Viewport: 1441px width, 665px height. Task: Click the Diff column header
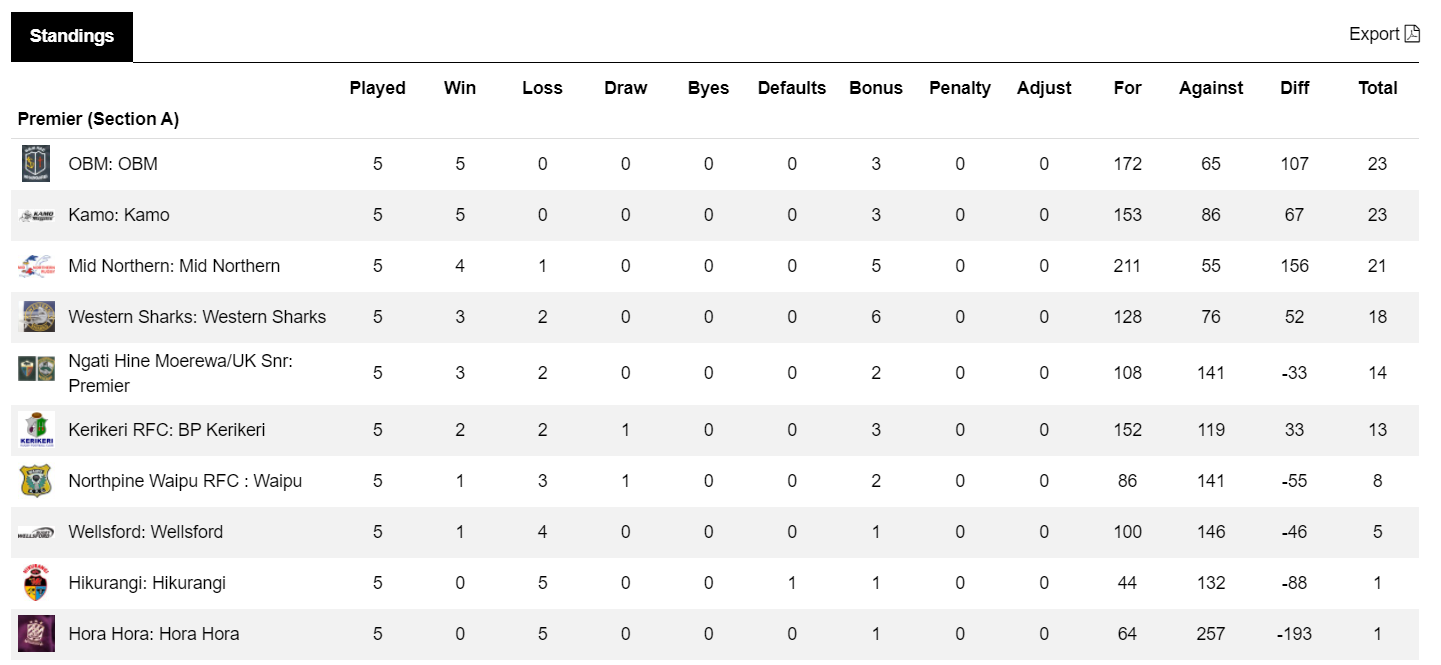(1295, 88)
